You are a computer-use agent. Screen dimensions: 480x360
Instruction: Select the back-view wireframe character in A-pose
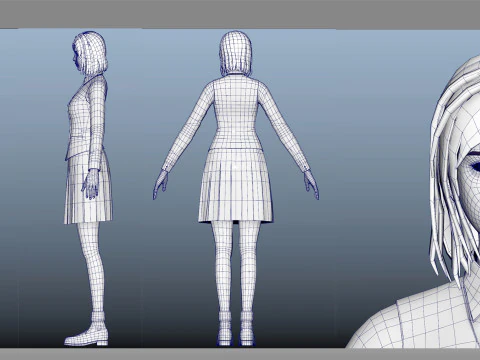pos(236,188)
